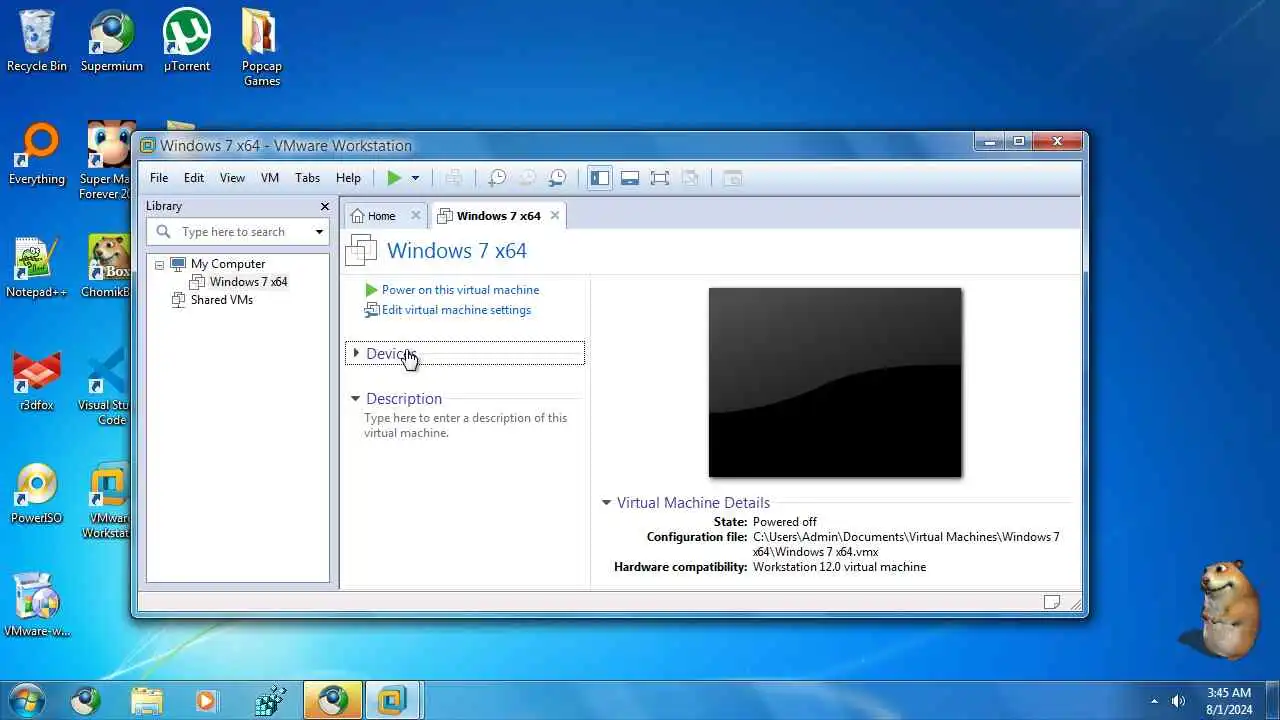
Task: Open the media player taskbar icon
Action: tap(206, 701)
